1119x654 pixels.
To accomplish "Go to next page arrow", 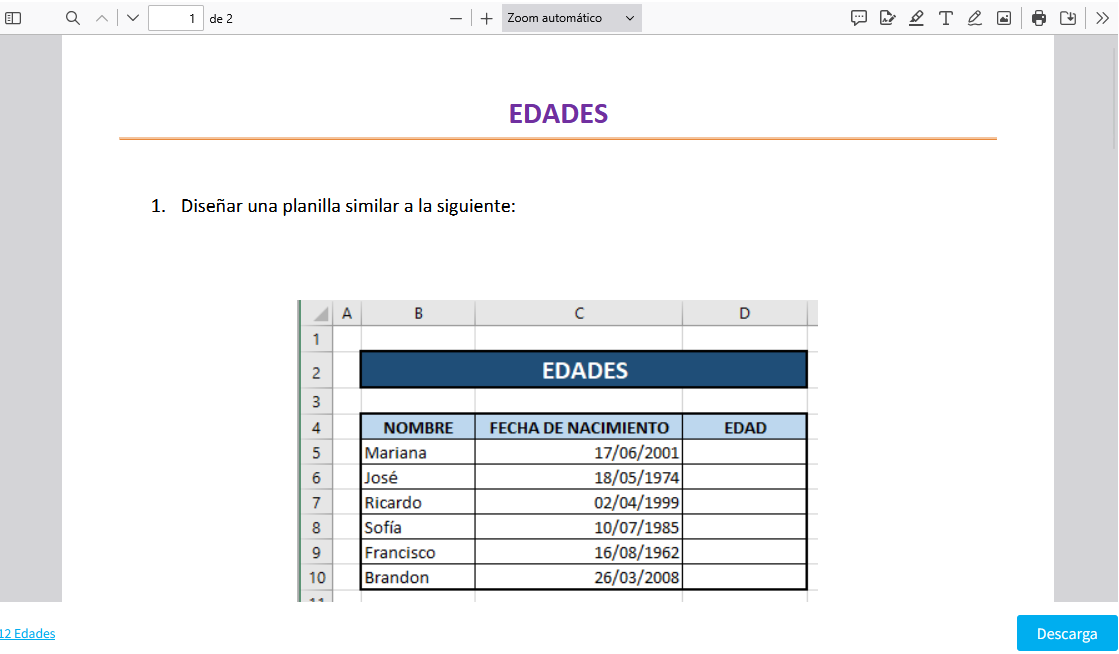I will click(x=133, y=18).
